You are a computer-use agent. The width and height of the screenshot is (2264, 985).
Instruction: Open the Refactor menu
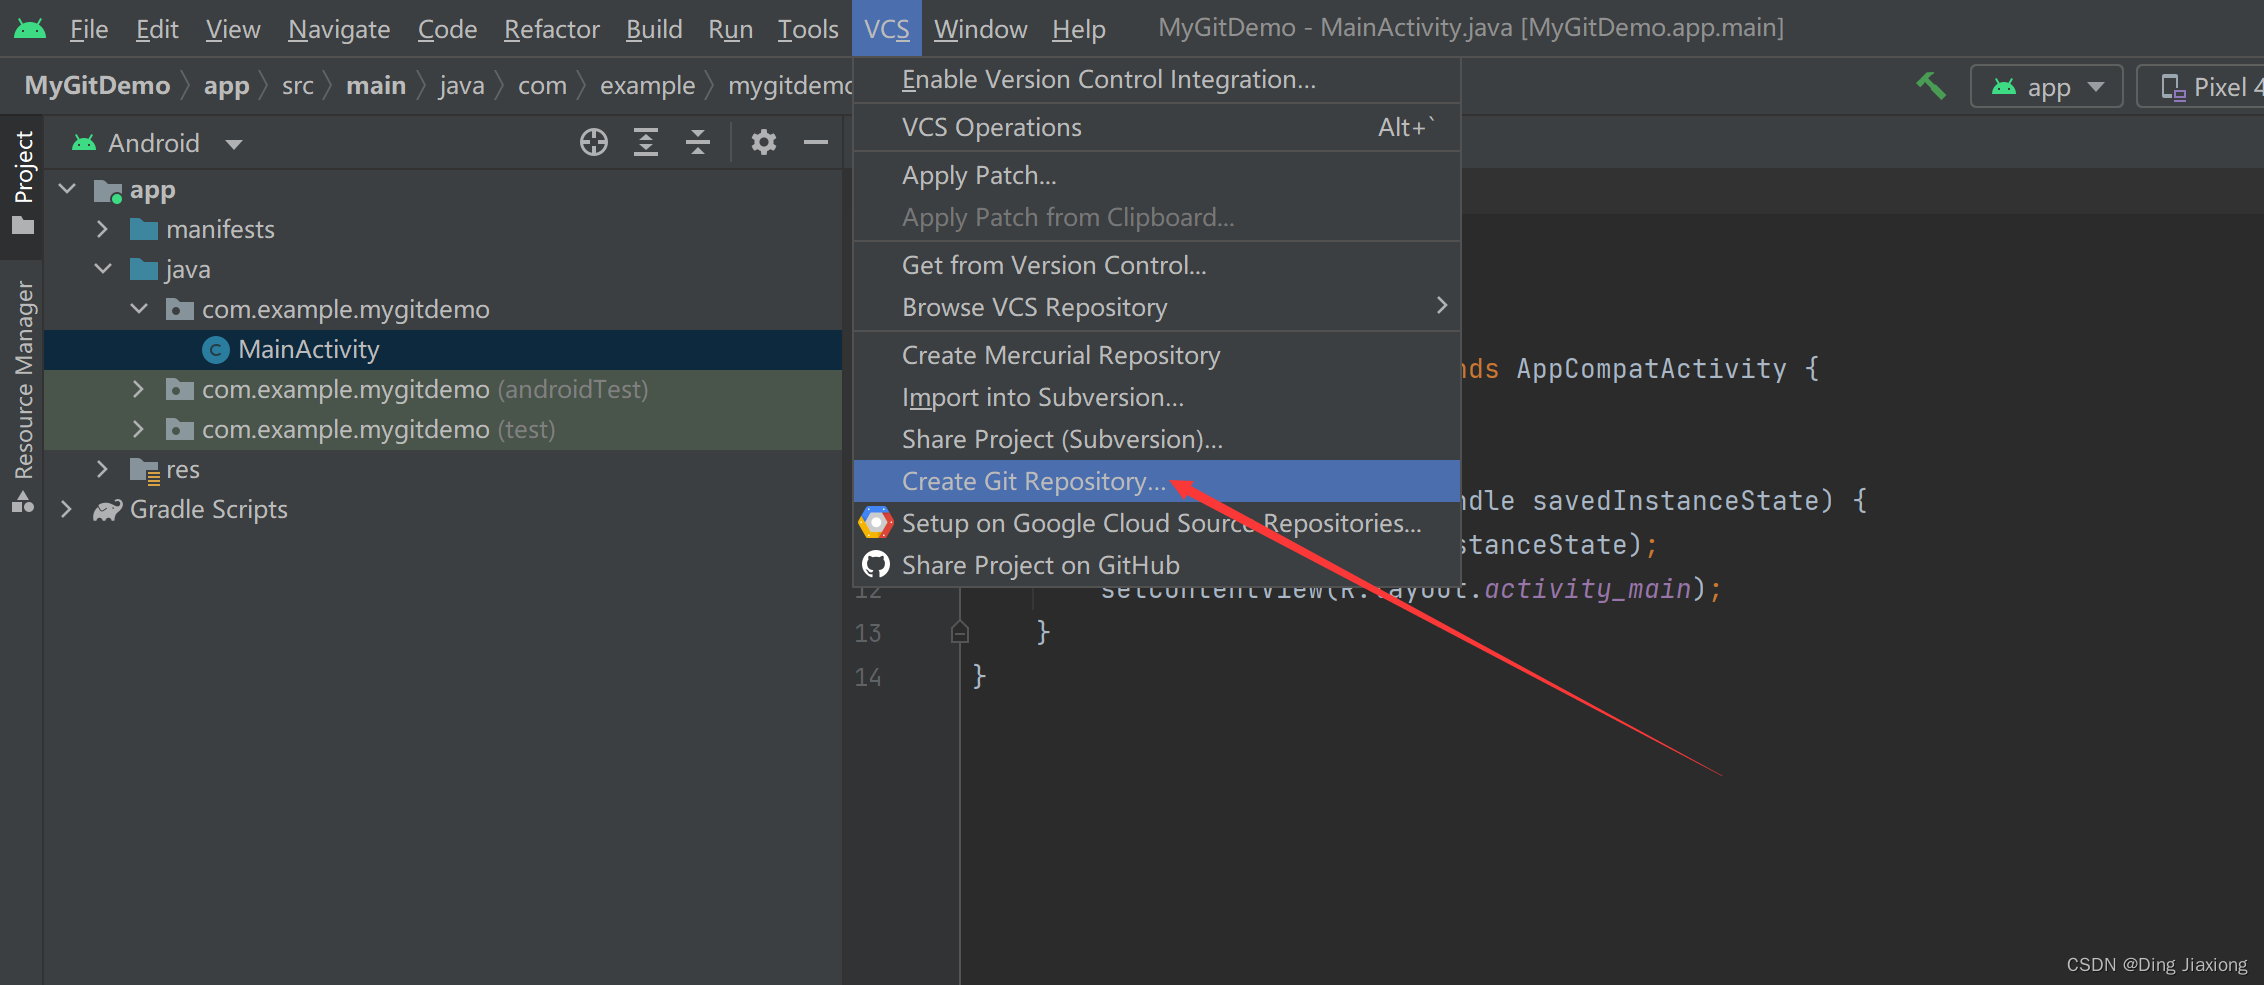[551, 29]
